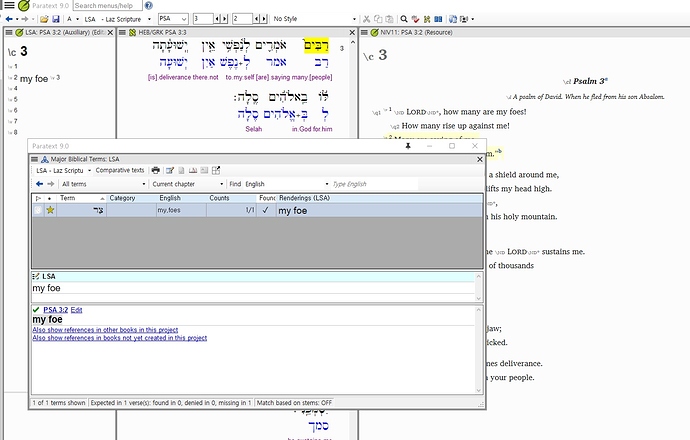The width and height of the screenshot is (690, 440).
Task: Click the LSA renderings text box 'my foe'
Action: pyautogui.click(x=253, y=288)
